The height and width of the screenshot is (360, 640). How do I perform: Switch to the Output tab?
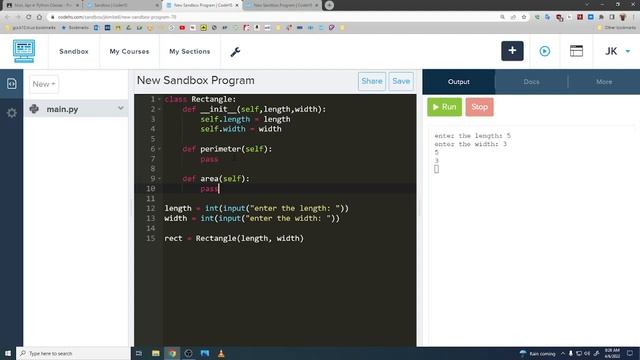point(459,82)
